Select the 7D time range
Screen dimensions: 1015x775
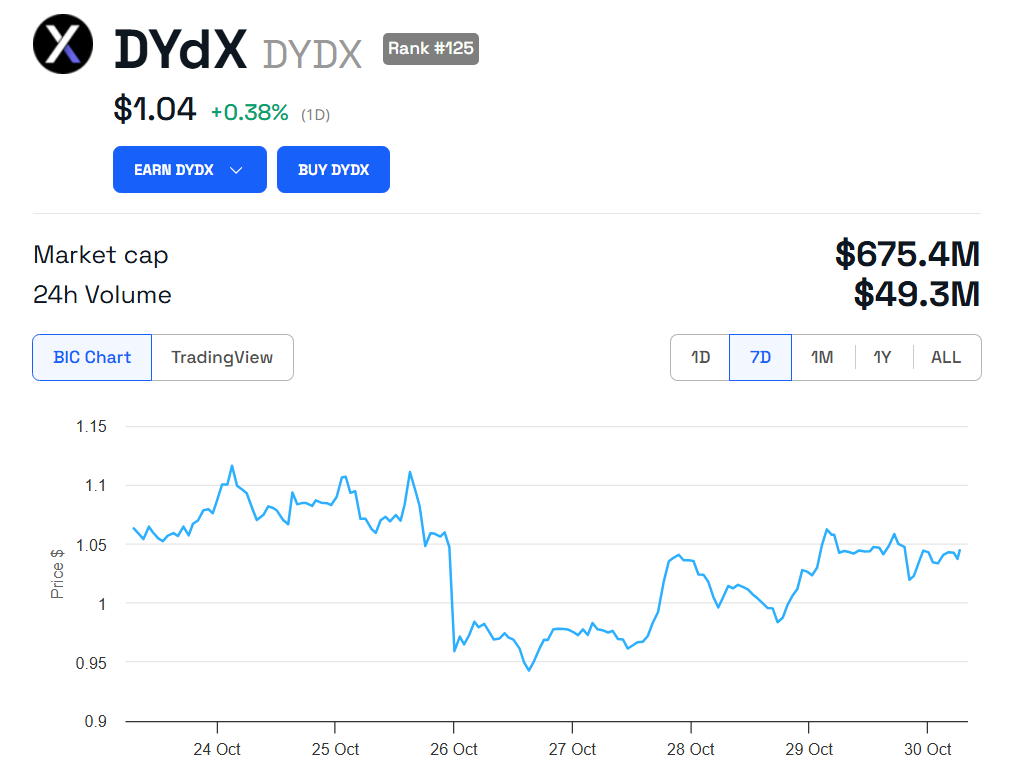(x=761, y=357)
